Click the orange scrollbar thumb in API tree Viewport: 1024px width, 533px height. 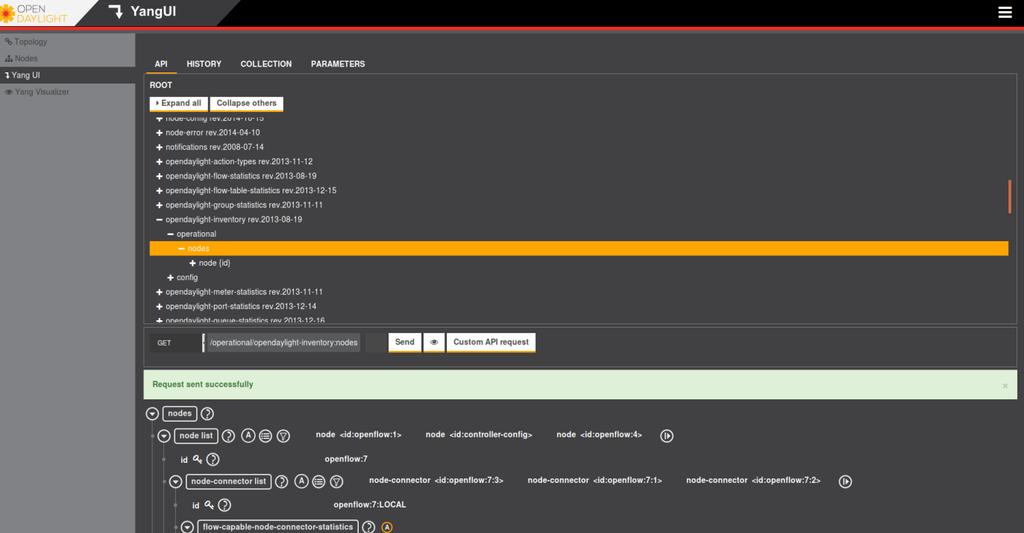[1010, 197]
